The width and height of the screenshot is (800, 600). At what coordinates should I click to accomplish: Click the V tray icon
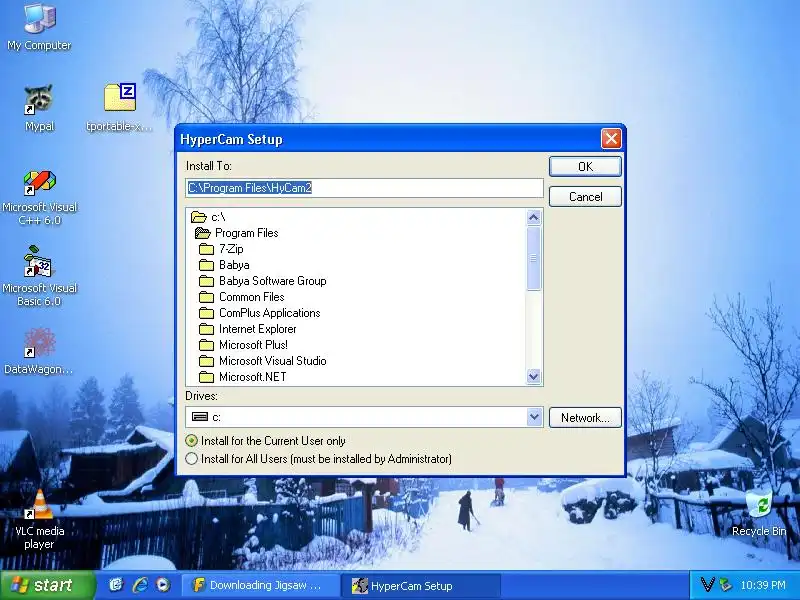tap(708, 585)
